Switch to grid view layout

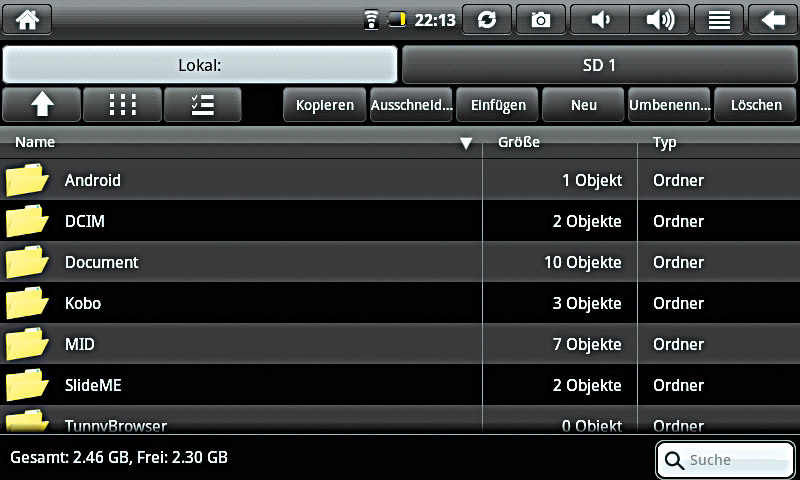122,105
